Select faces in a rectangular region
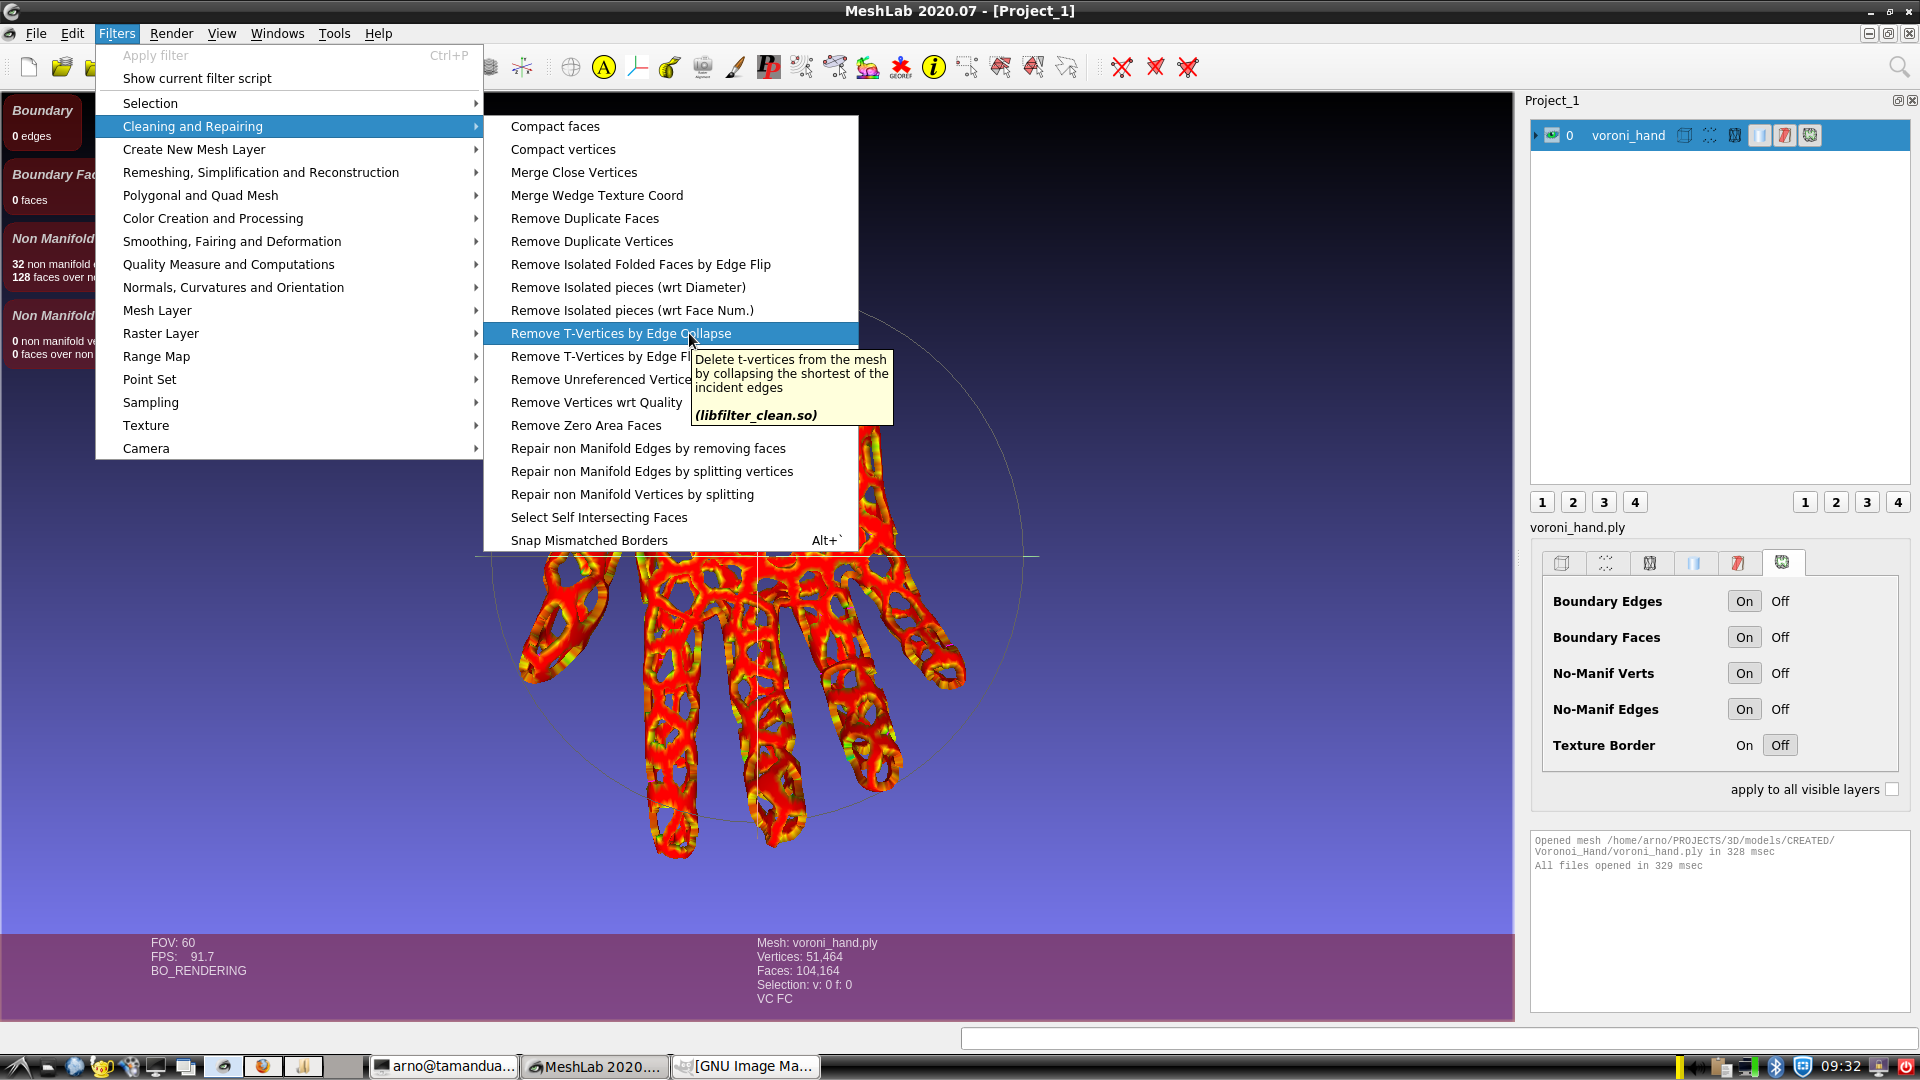The width and height of the screenshot is (1920, 1080). (999, 67)
